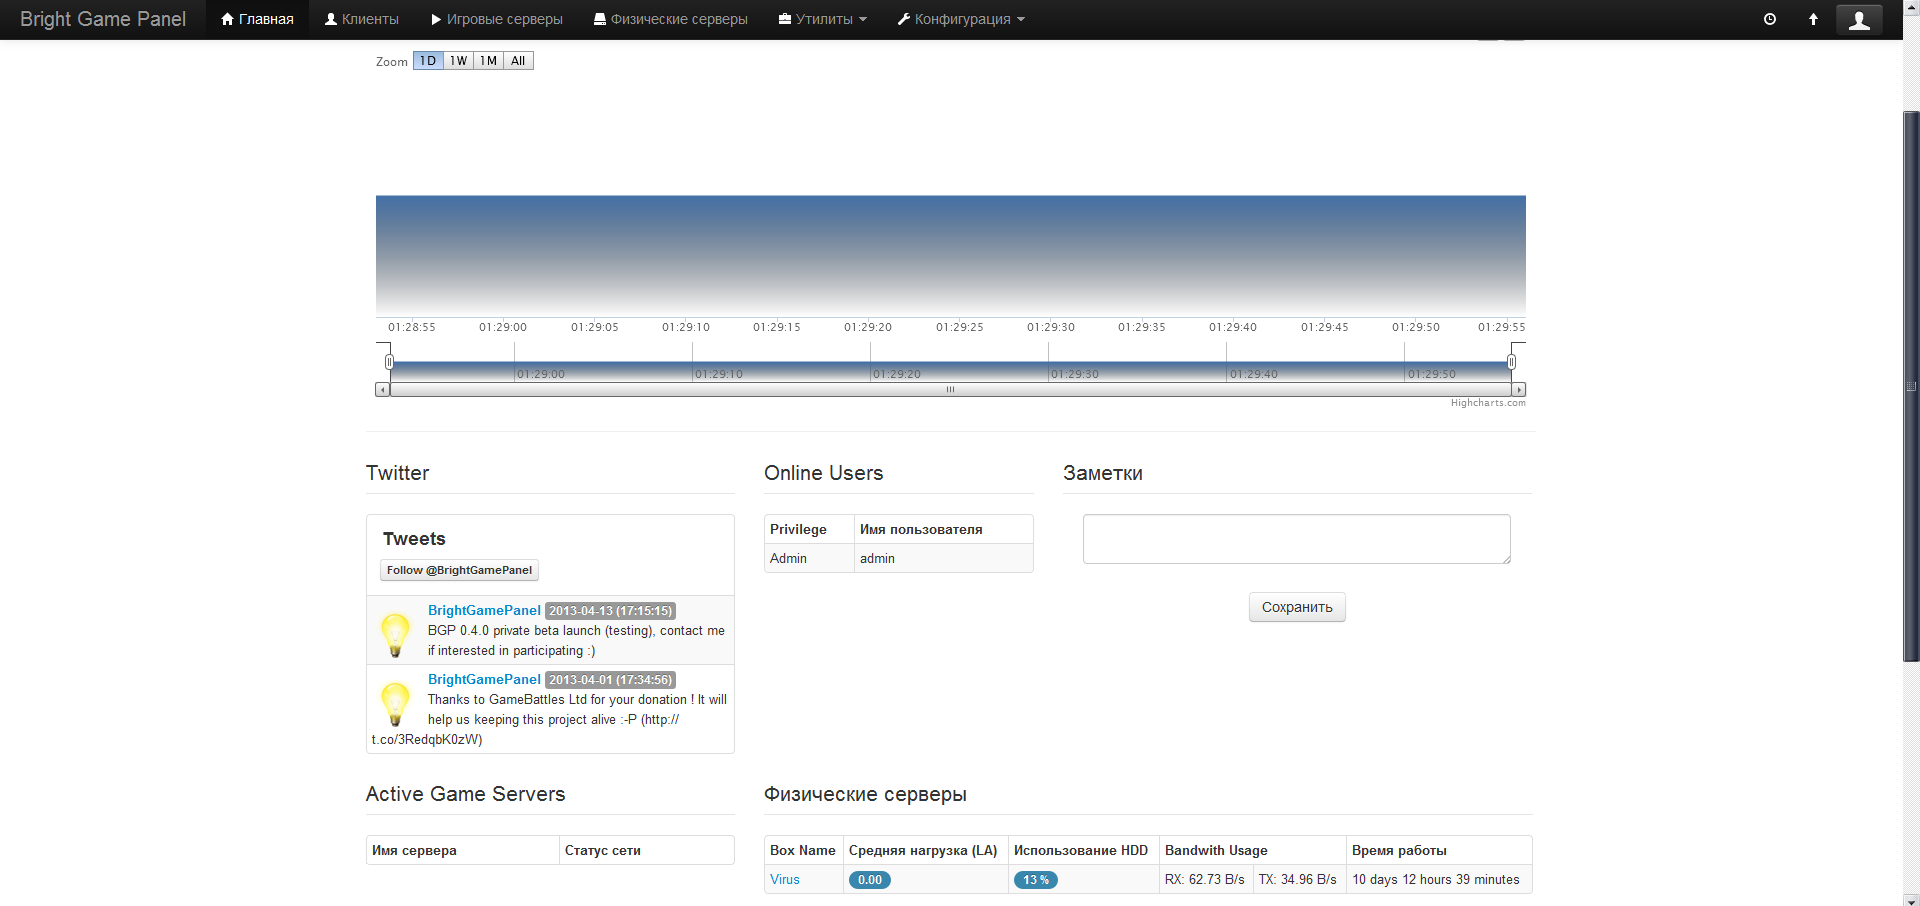The width and height of the screenshot is (1920, 906).
Task: Click the Сохранить button
Action: pos(1297,607)
